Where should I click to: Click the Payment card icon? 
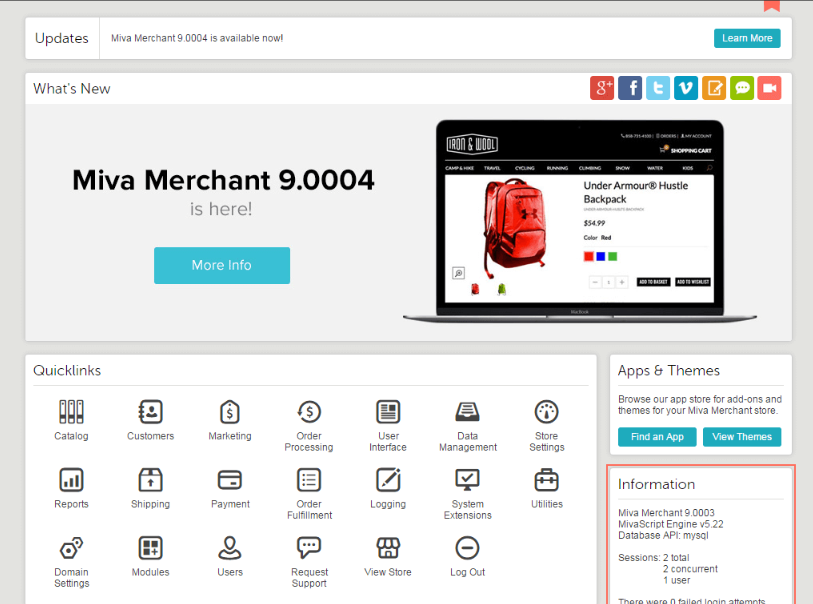tap(230, 480)
